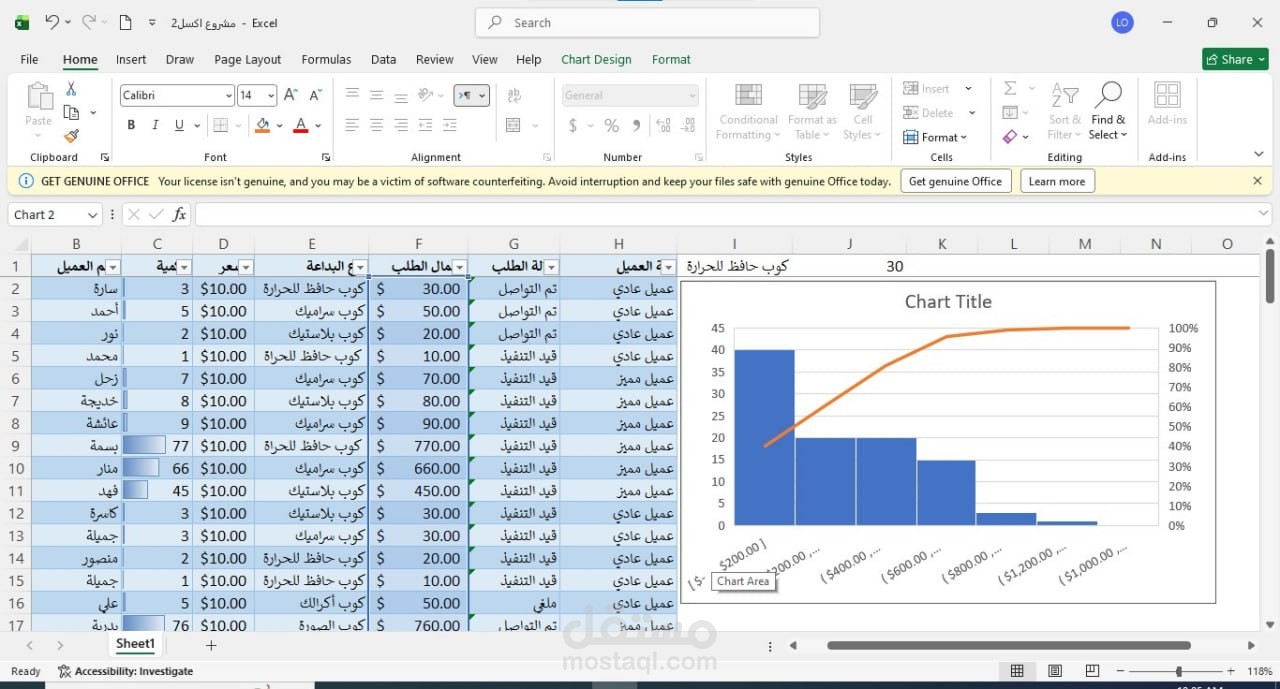
Task: Click the Wrap Text icon
Action: tap(514, 95)
